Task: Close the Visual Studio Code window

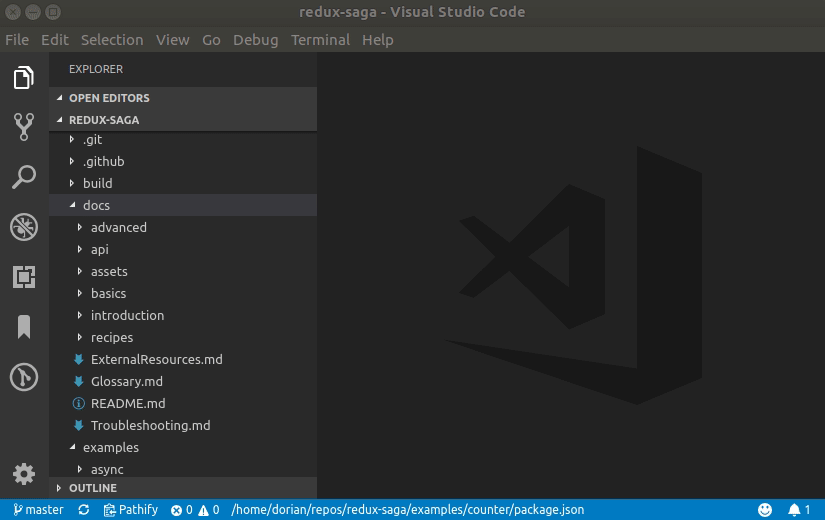Action: tap(13, 12)
